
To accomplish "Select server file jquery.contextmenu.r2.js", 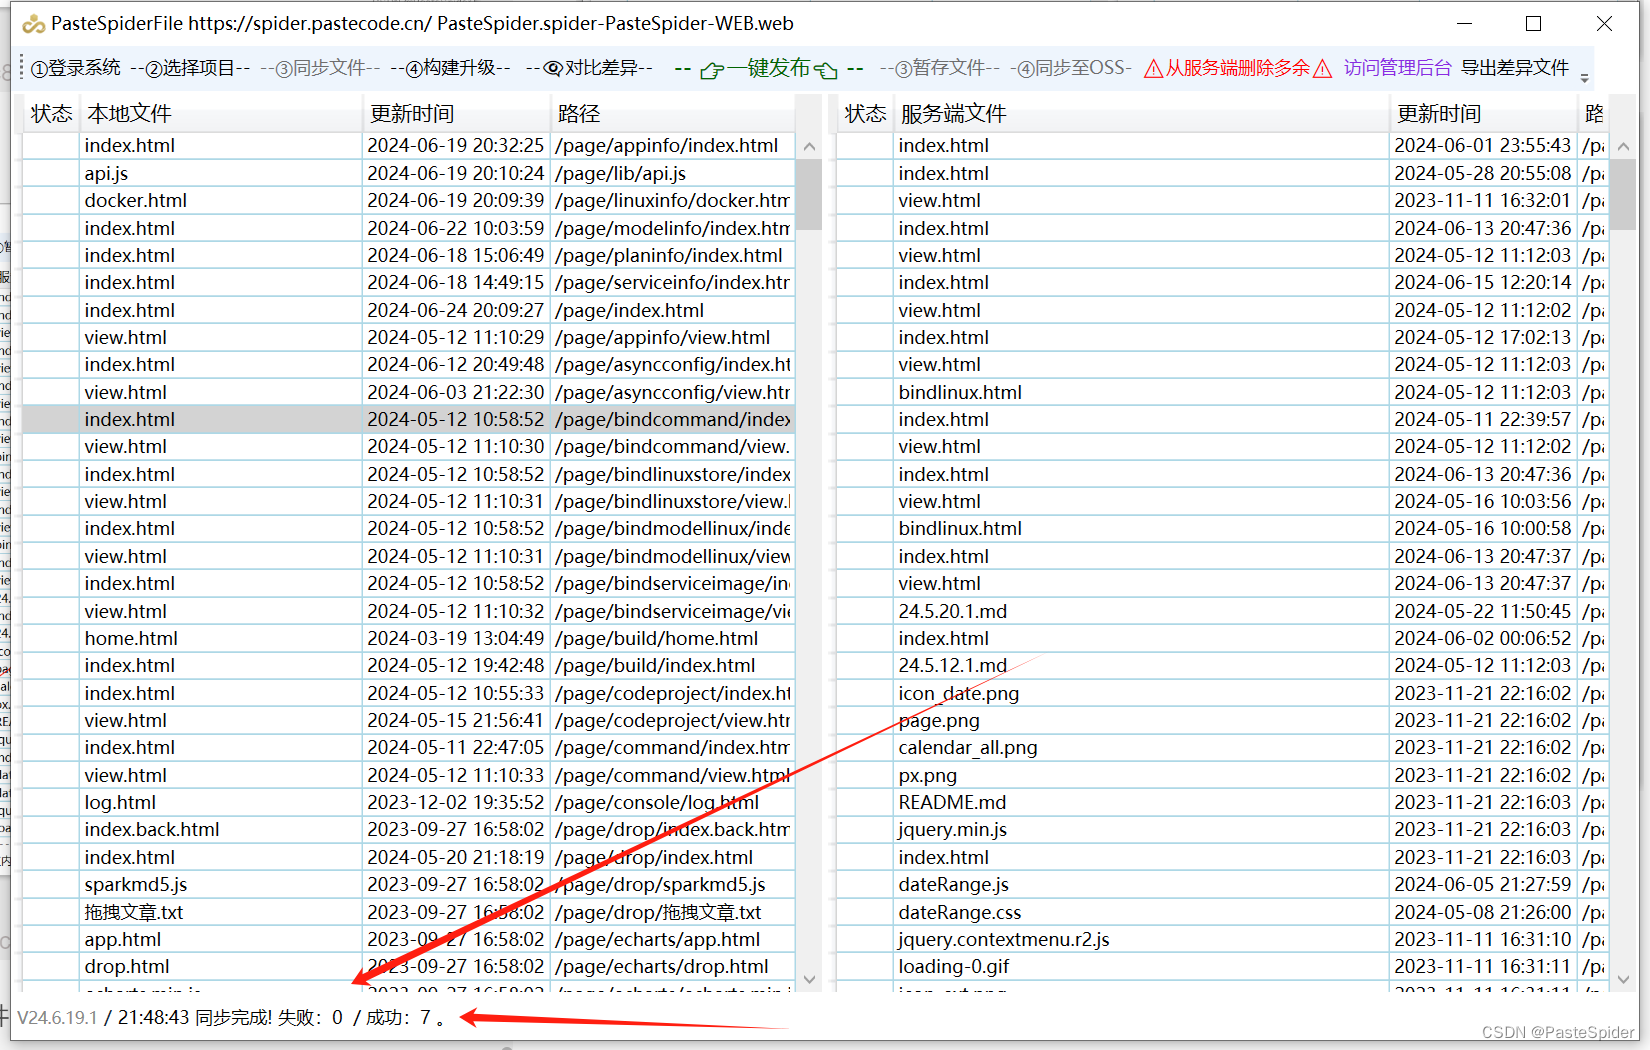I will tap(1004, 939).
